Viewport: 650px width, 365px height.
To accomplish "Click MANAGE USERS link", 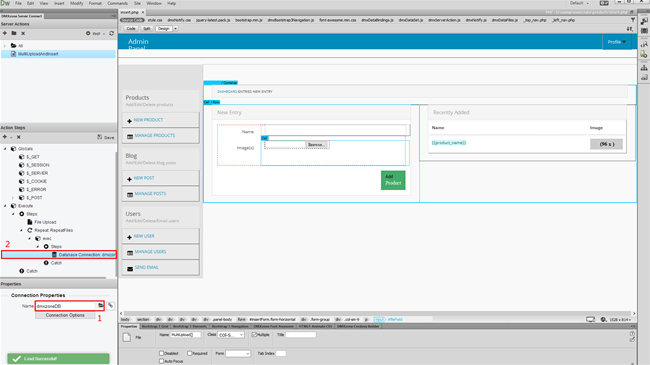I will coord(150,252).
